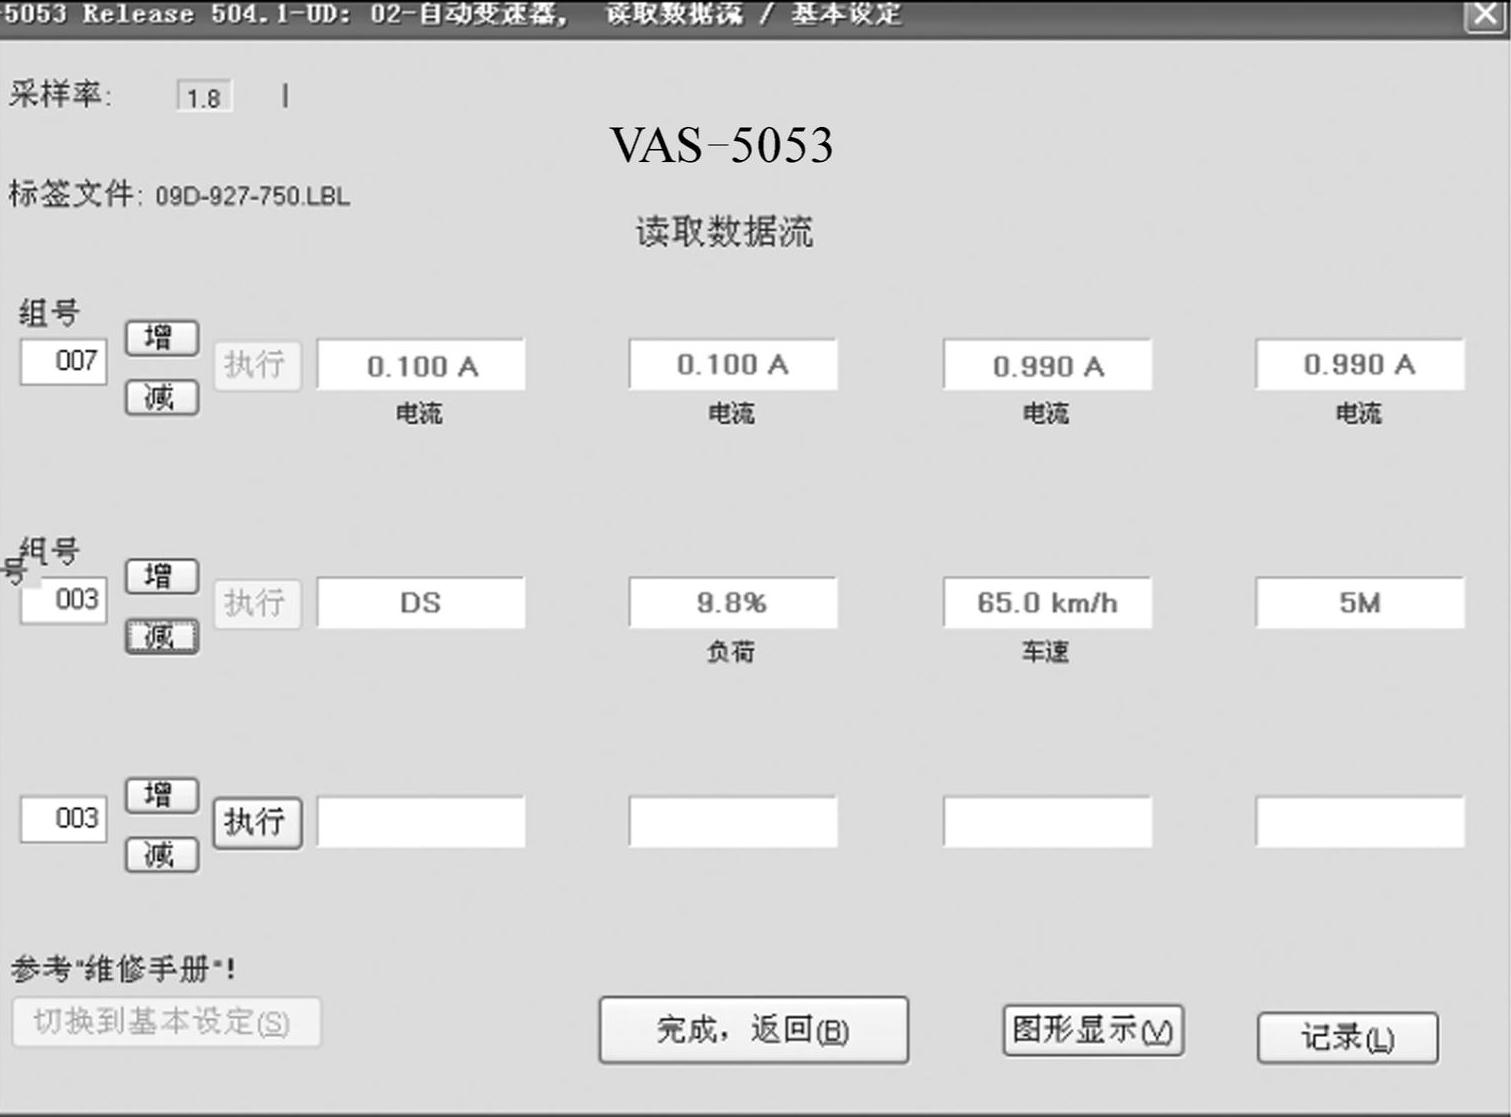Click the 车速 label under 65.0 km/h
Image resolution: width=1511 pixels, height=1117 pixels.
1045,652
